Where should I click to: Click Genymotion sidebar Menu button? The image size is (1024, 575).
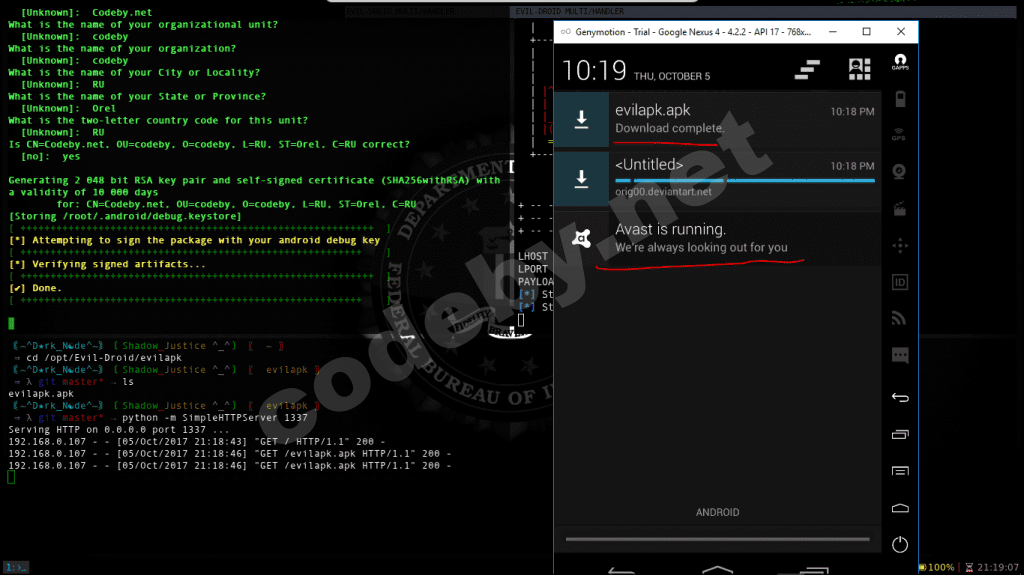tap(900, 471)
